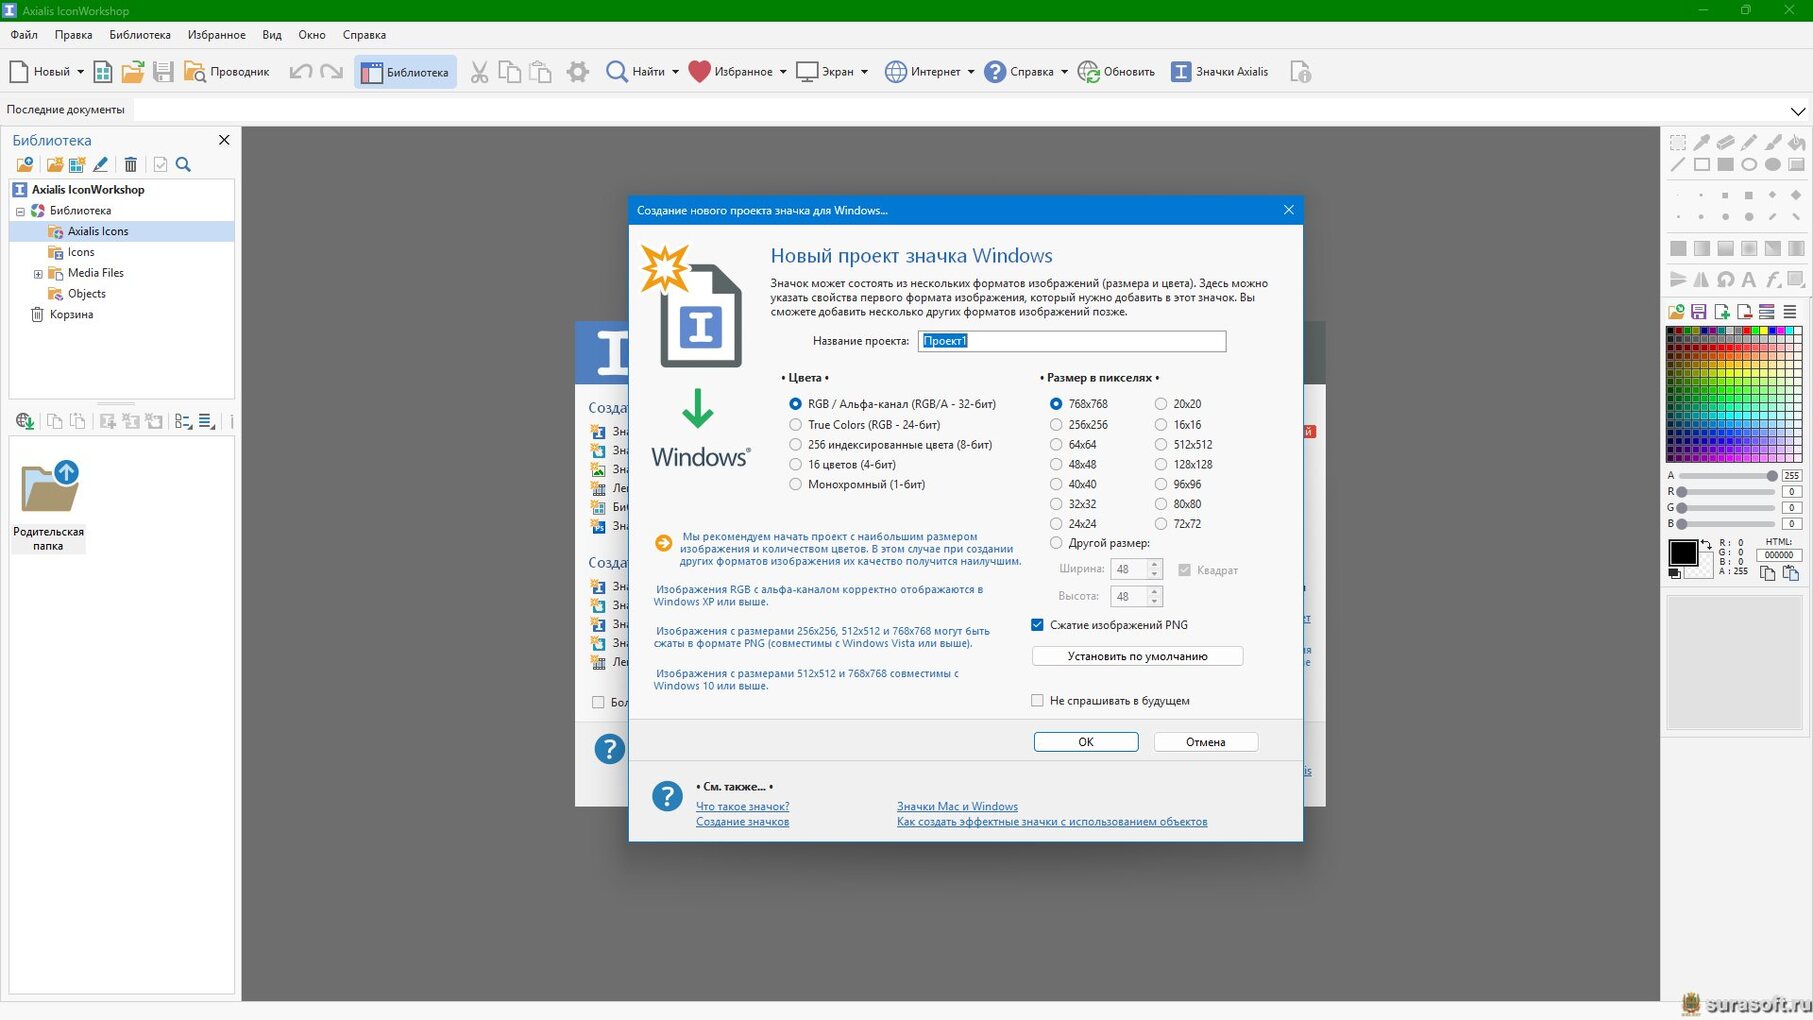Click the Open file folder icon in toolbar
This screenshot has width=1813, height=1020.
(x=132, y=72)
